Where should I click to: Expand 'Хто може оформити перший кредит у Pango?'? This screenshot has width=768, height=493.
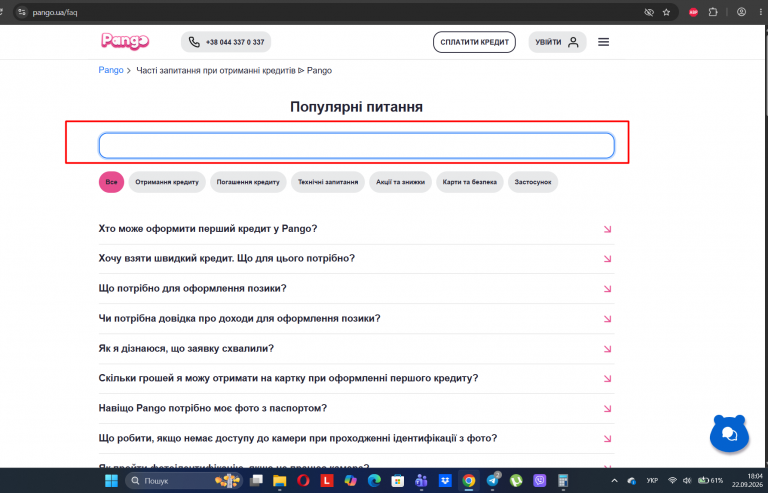356,229
